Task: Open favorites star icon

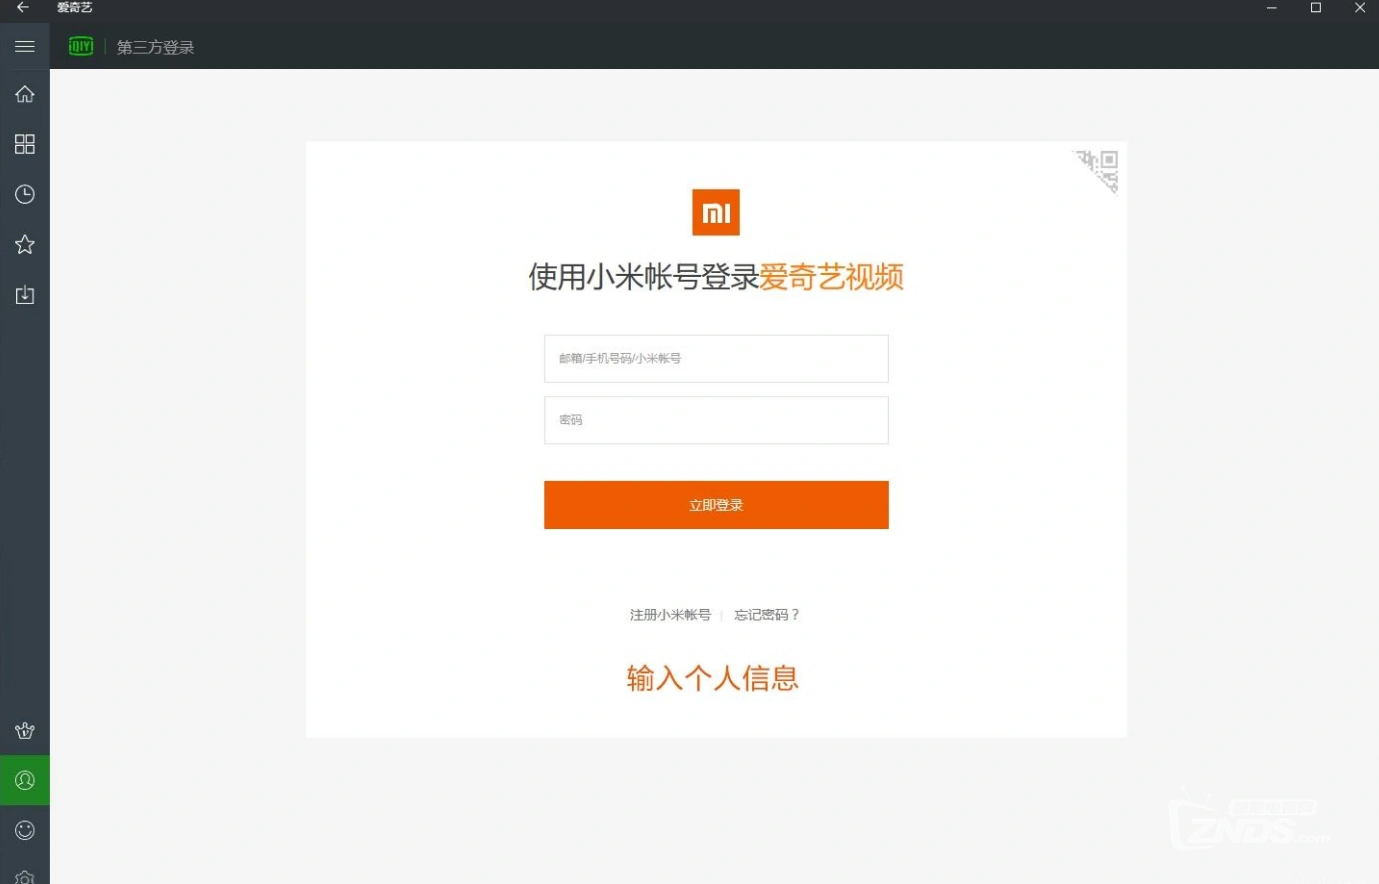Action: pos(25,244)
